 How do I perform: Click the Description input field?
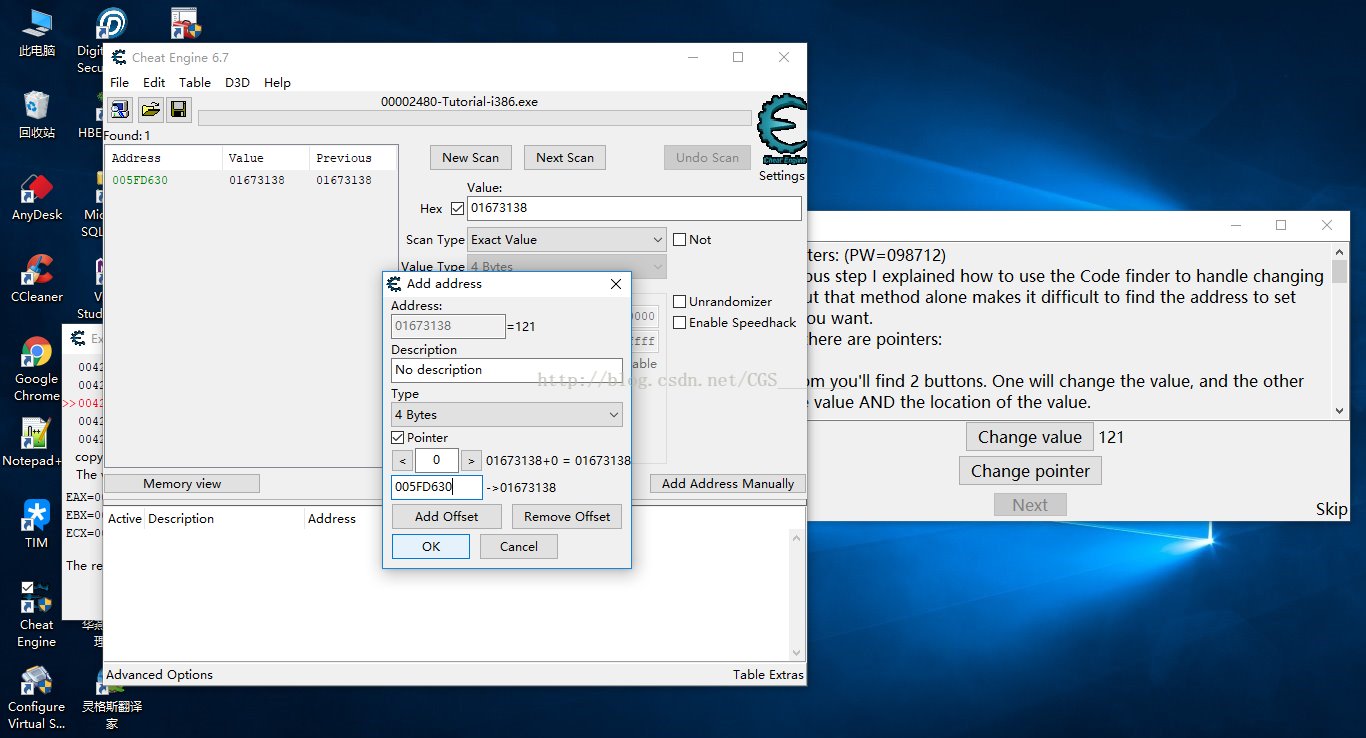click(x=506, y=370)
